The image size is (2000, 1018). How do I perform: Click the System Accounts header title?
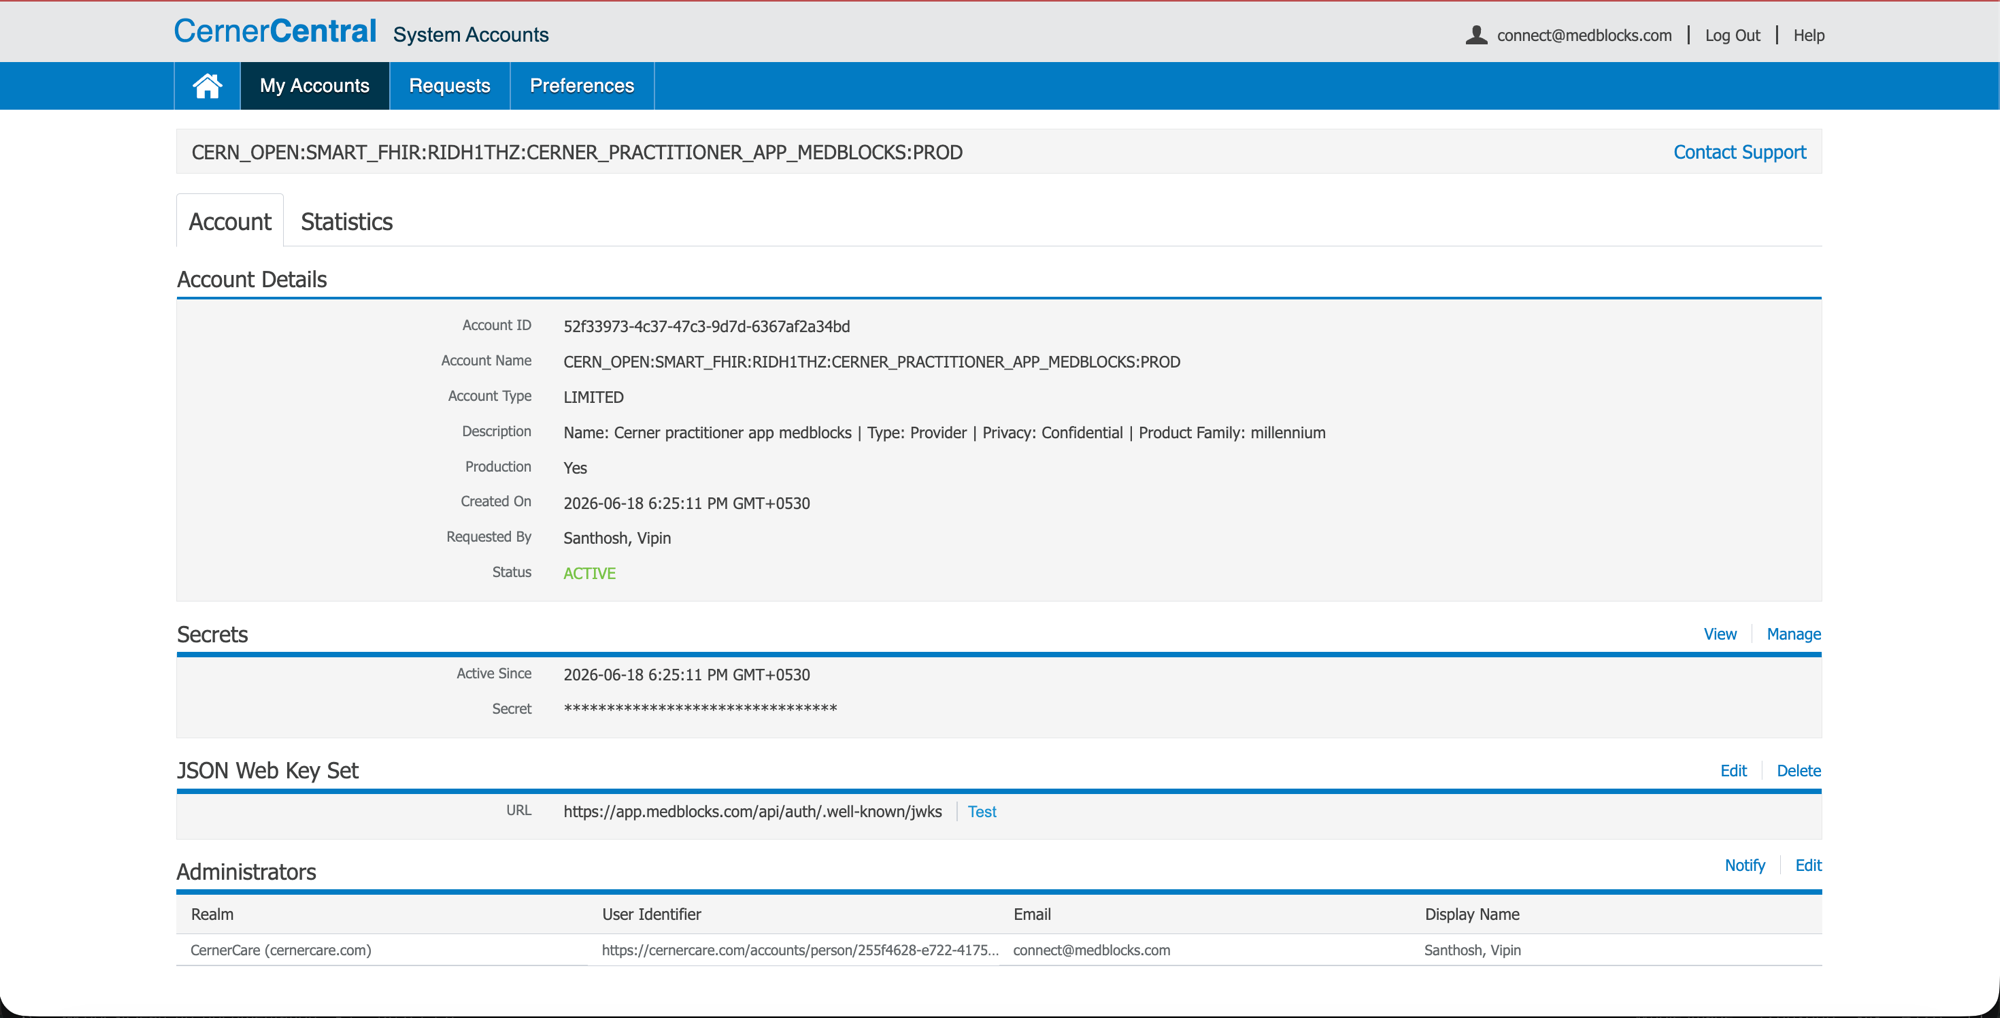point(471,35)
